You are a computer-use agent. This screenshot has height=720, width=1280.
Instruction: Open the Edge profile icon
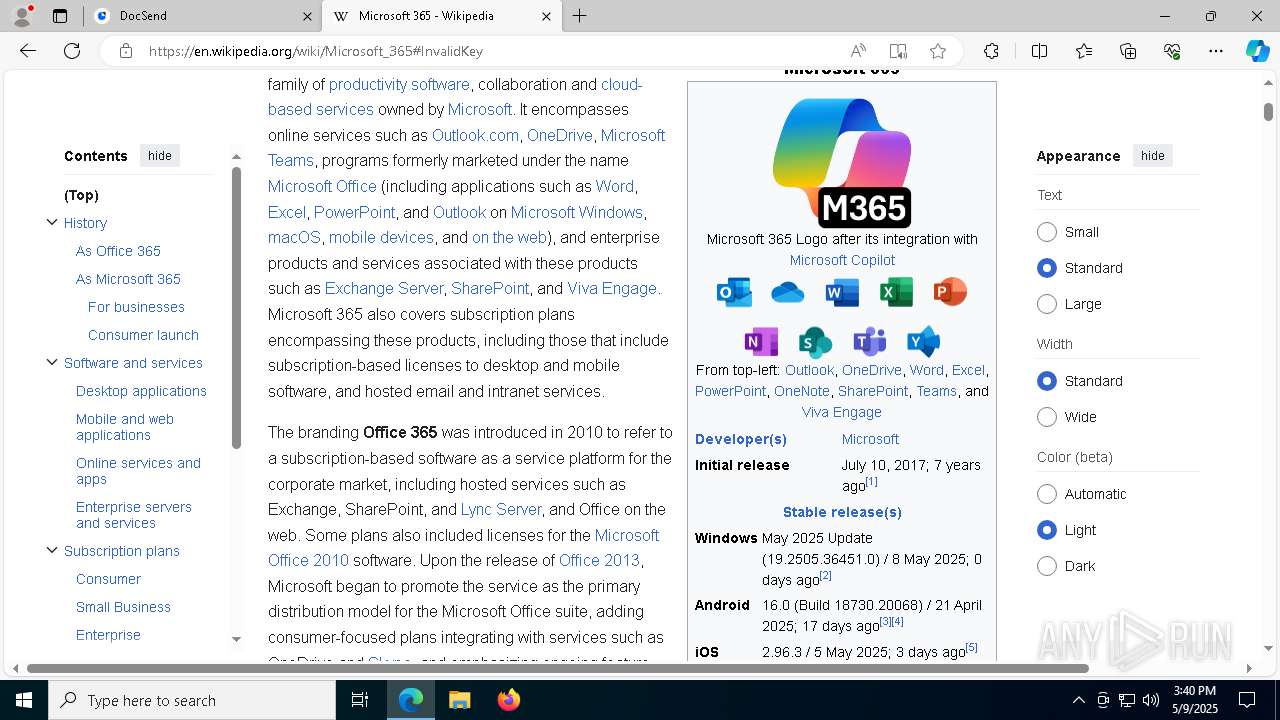point(22,16)
